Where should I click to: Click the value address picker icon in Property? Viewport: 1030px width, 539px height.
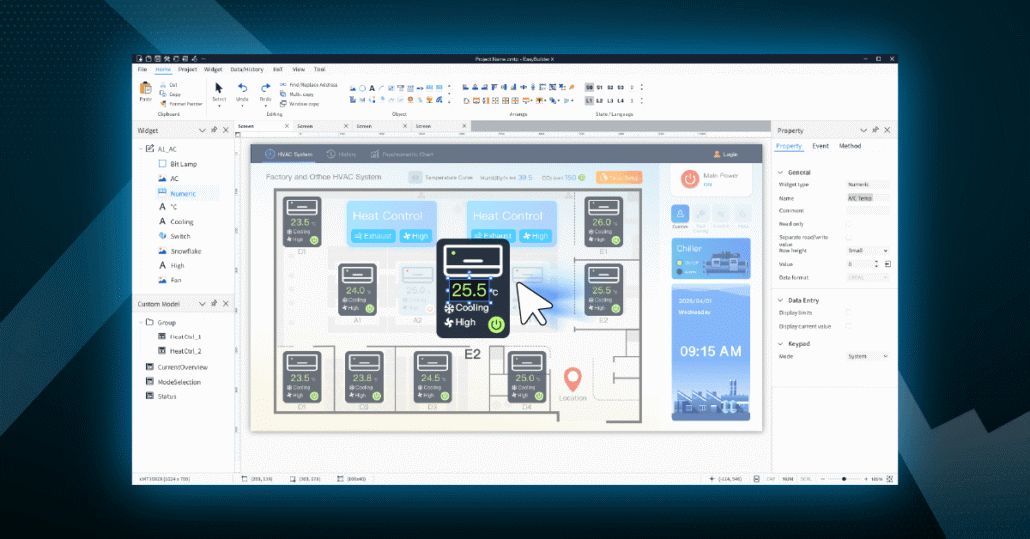coord(887,264)
